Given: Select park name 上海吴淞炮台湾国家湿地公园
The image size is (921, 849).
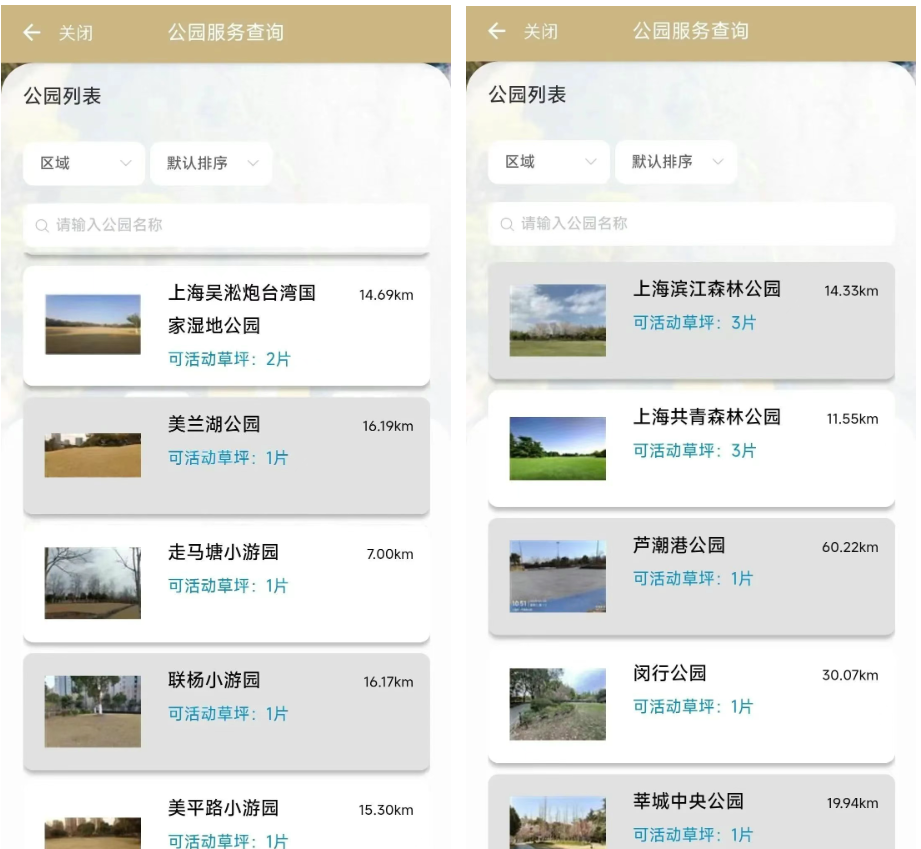Looking at the screenshot, I should (x=242, y=309).
